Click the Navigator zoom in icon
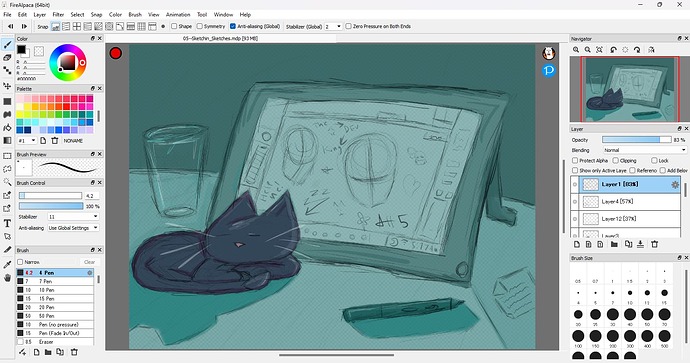 click(576, 50)
